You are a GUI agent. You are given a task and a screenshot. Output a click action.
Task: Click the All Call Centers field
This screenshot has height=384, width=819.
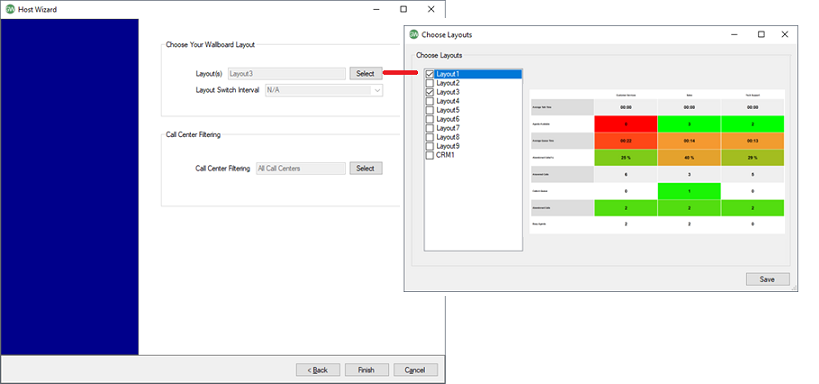301,168
